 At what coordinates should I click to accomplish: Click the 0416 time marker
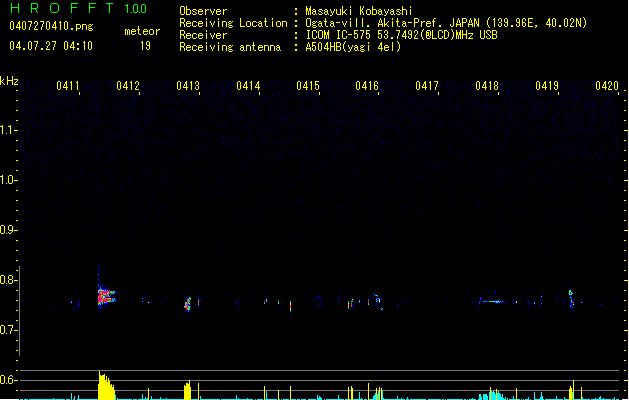(x=367, y=86)
